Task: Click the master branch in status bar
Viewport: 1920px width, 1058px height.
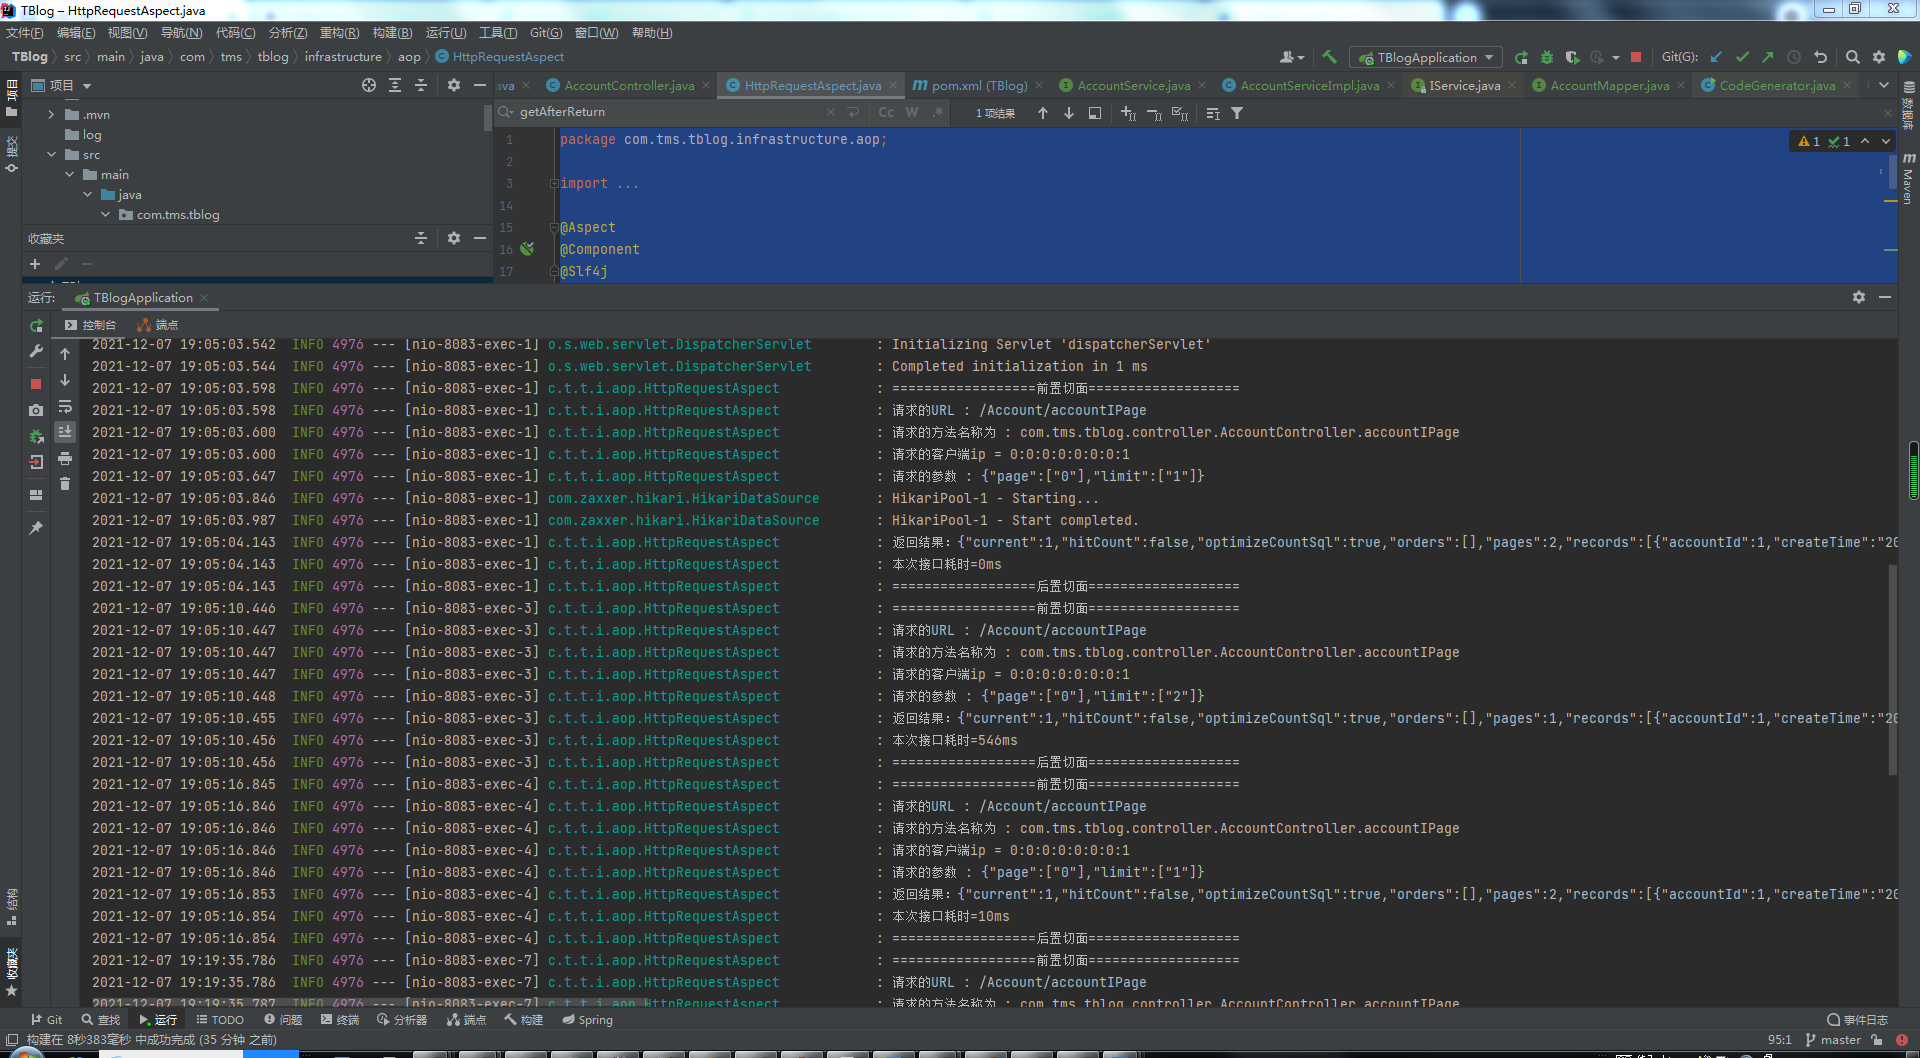Action: point(1839,1040)
